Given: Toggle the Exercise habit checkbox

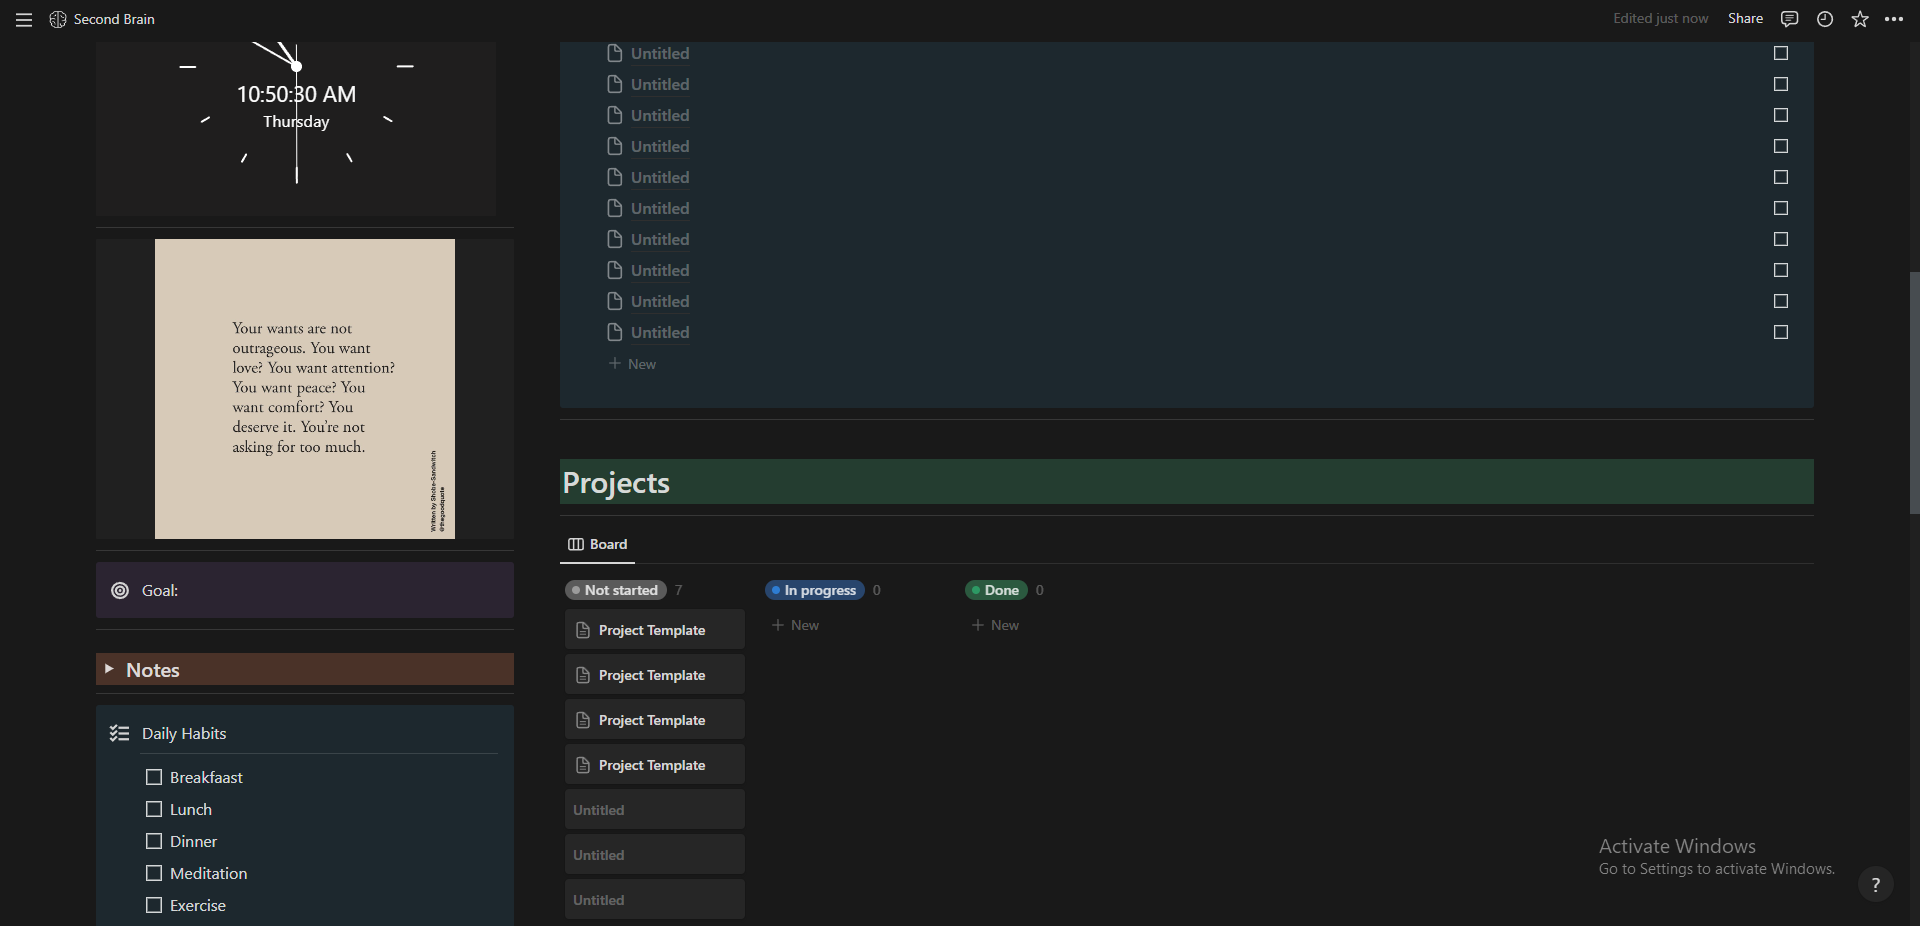Looking at the screenshot, I should coord(154,906).
